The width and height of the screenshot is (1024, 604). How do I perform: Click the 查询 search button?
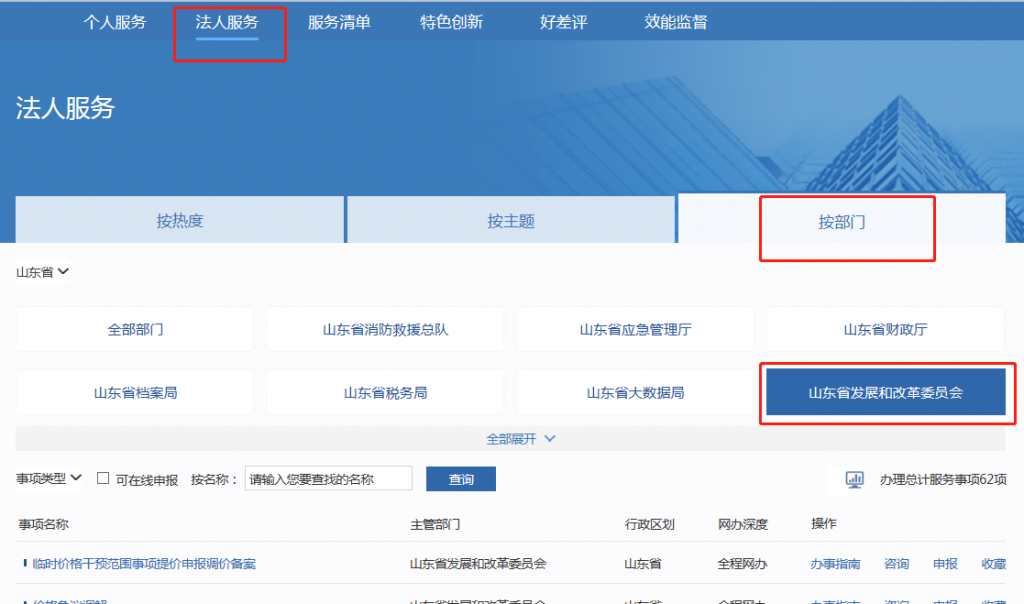click(x=461, y=479)
